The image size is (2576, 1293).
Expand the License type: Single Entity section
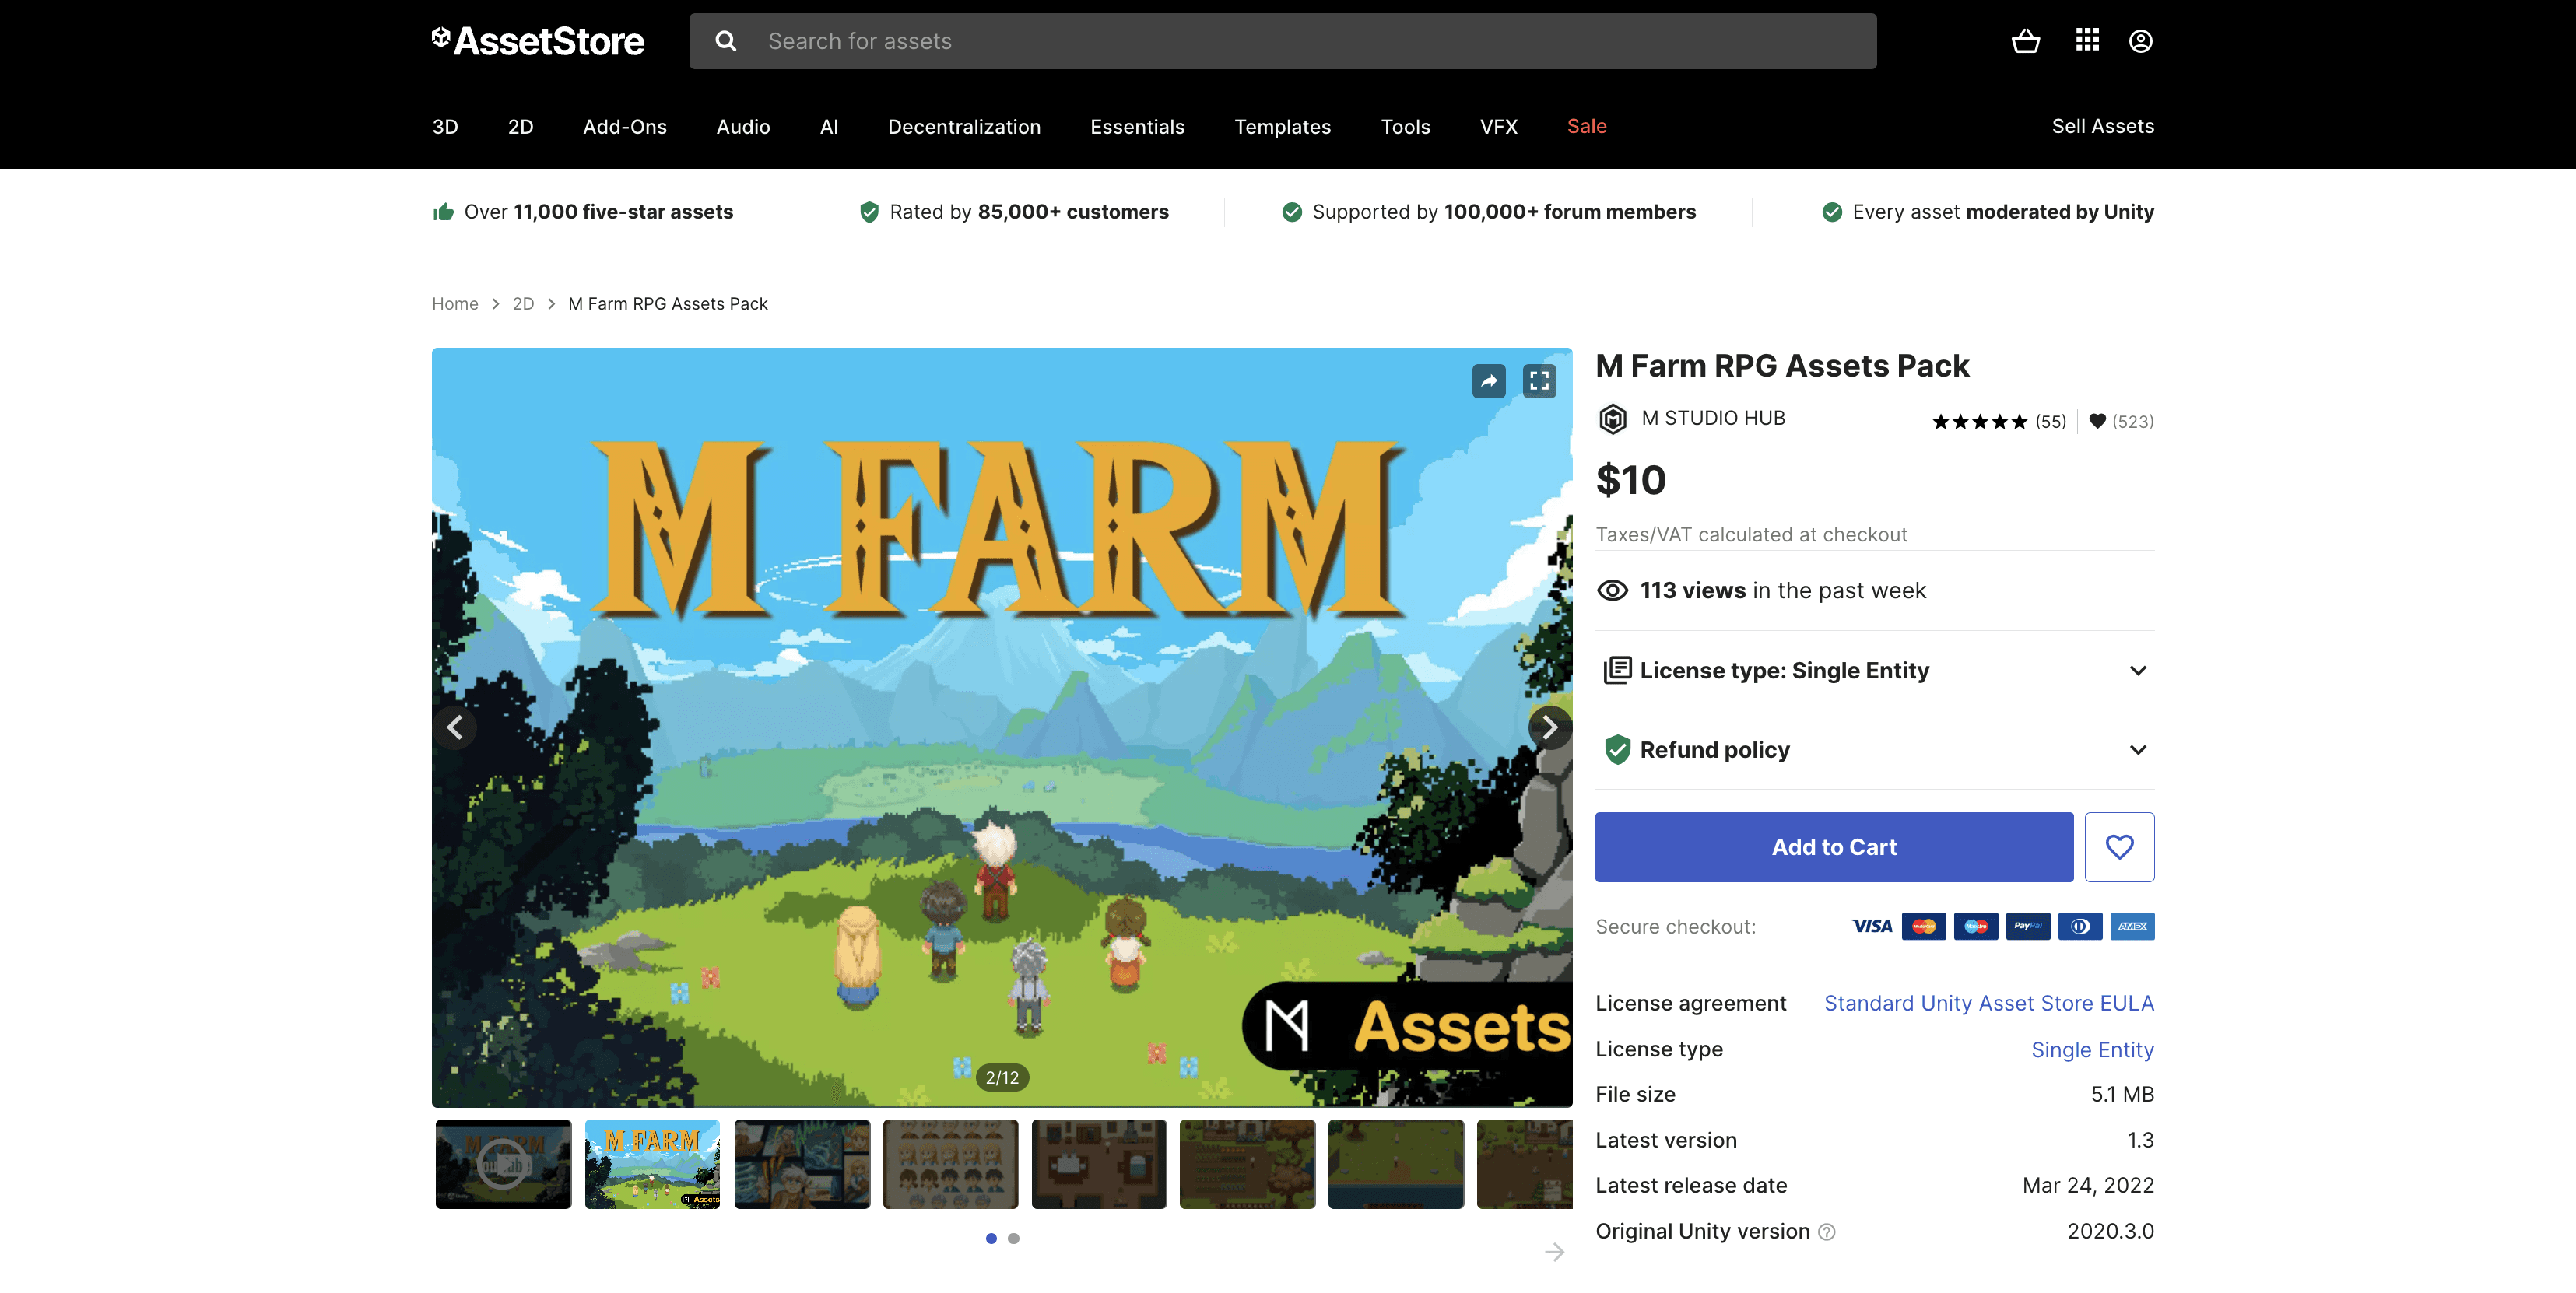(x=1874, y=671)
